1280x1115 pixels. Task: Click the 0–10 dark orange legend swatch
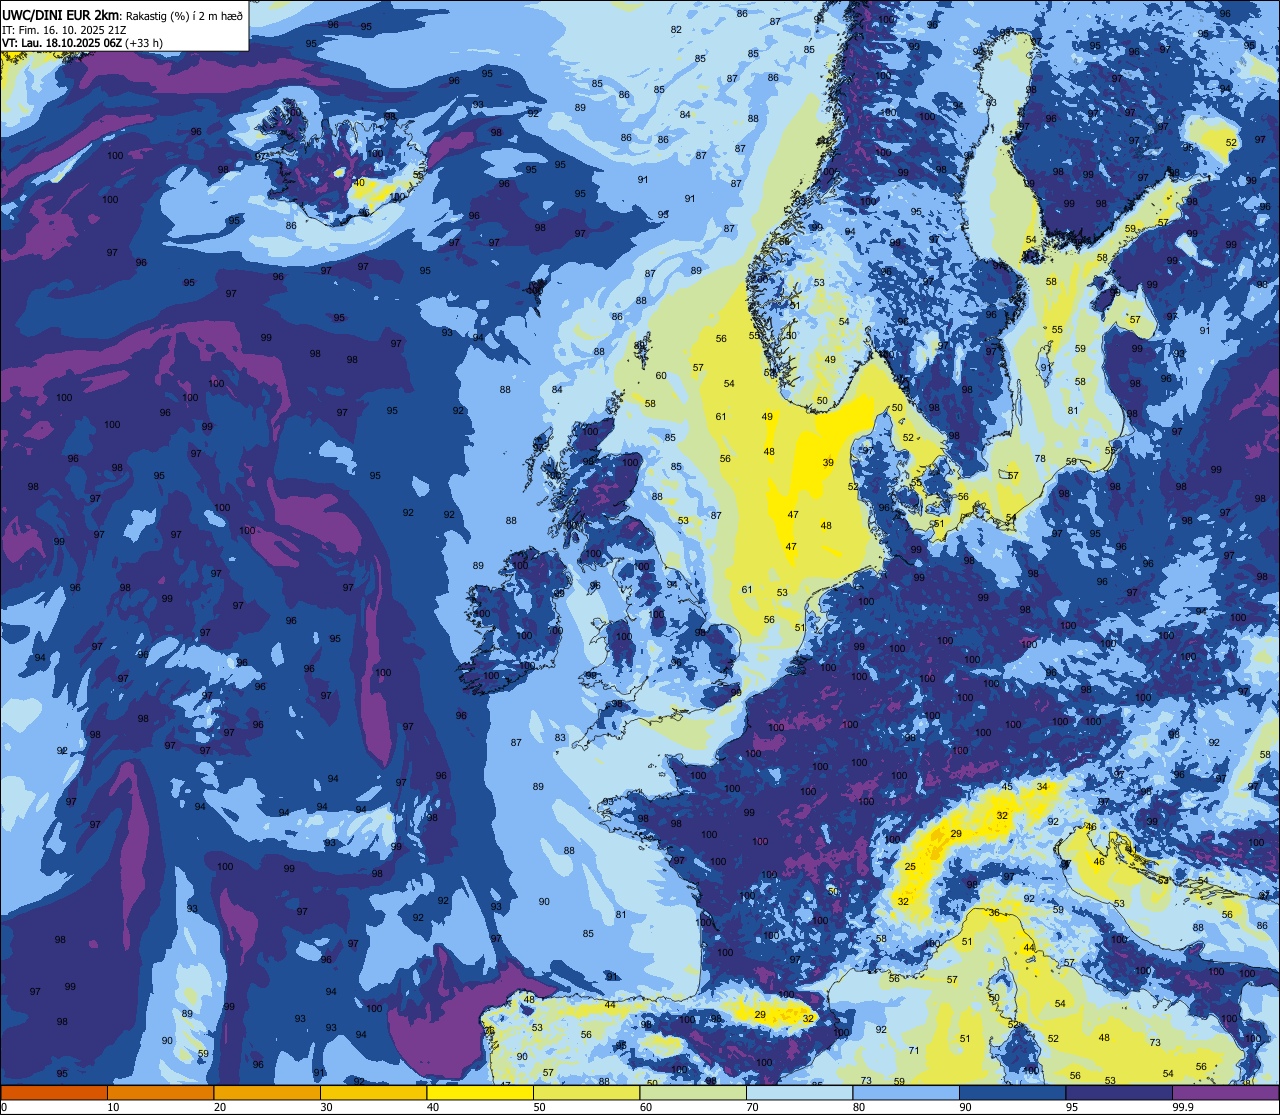[54, 1092]
